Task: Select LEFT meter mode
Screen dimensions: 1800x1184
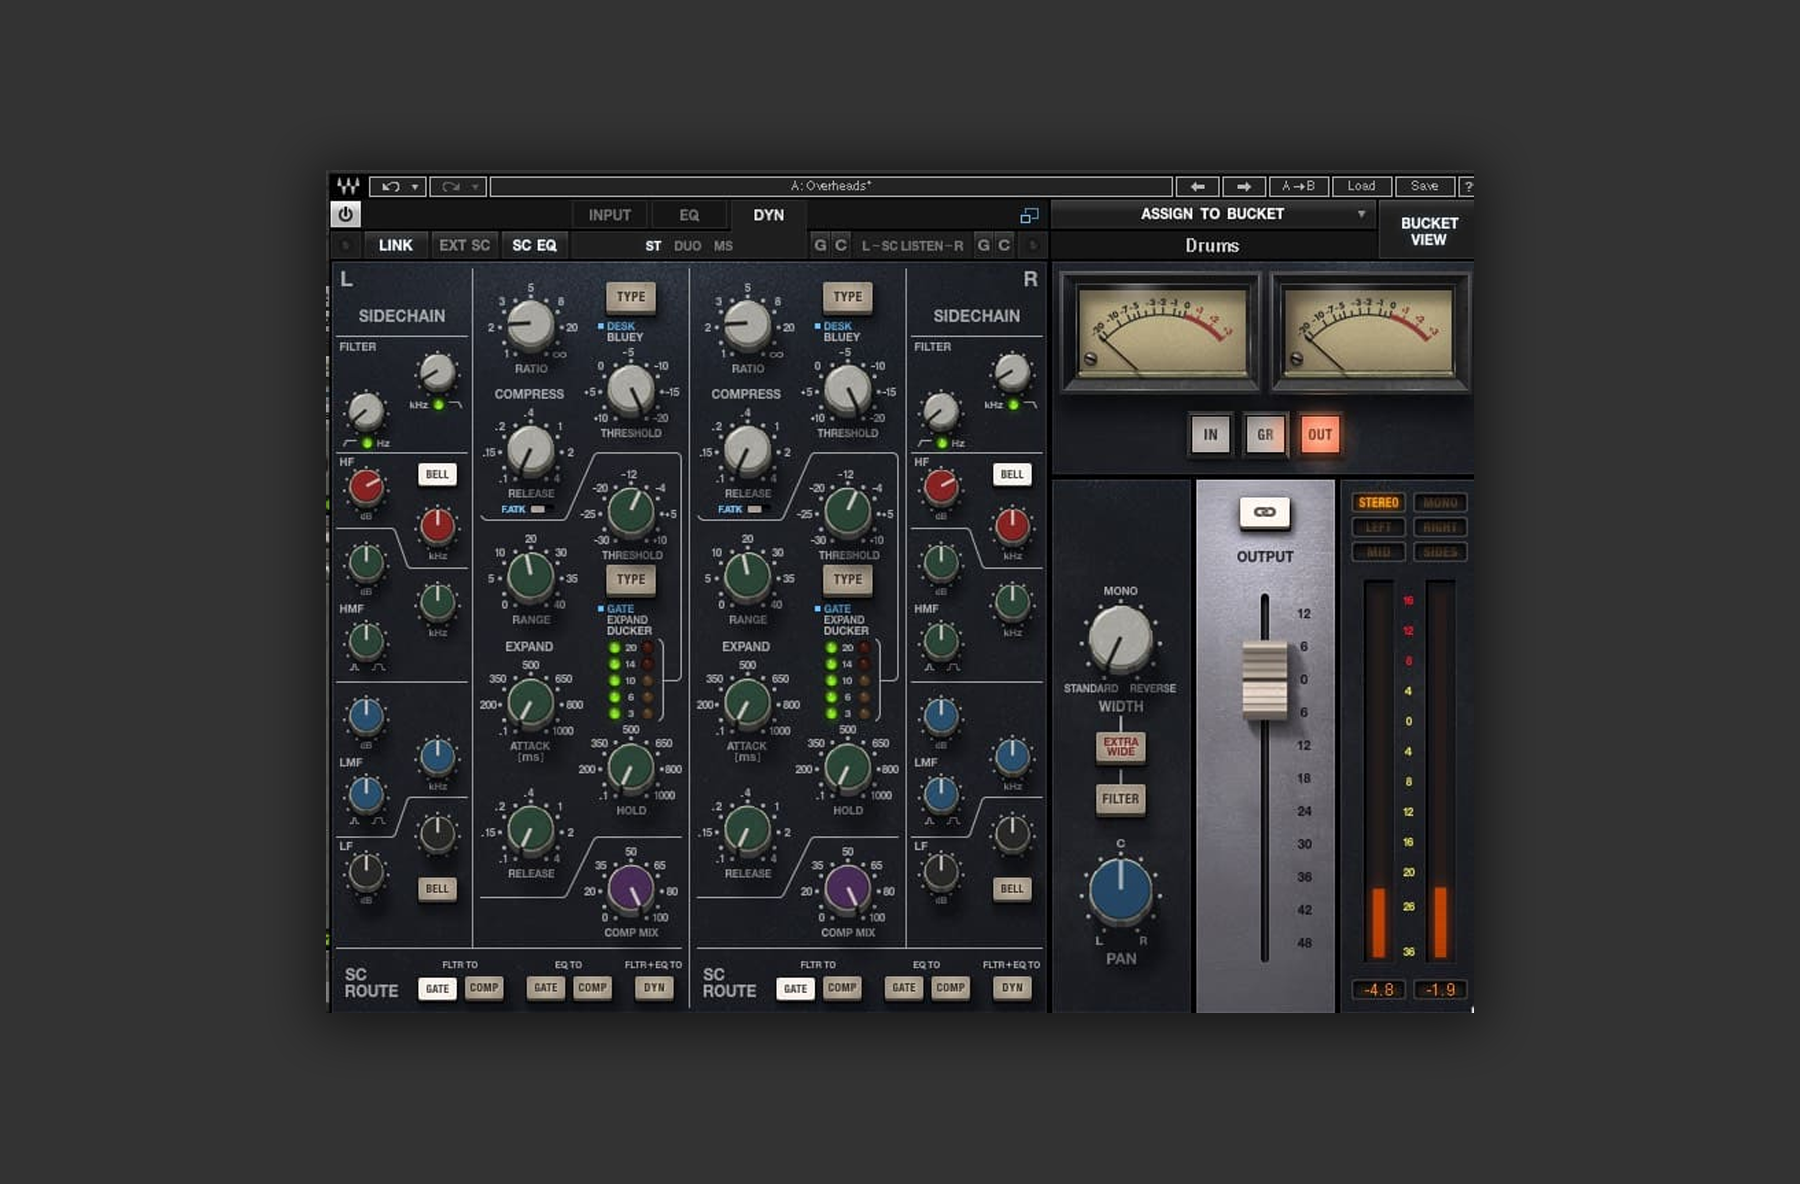Action: (1378, 527)
